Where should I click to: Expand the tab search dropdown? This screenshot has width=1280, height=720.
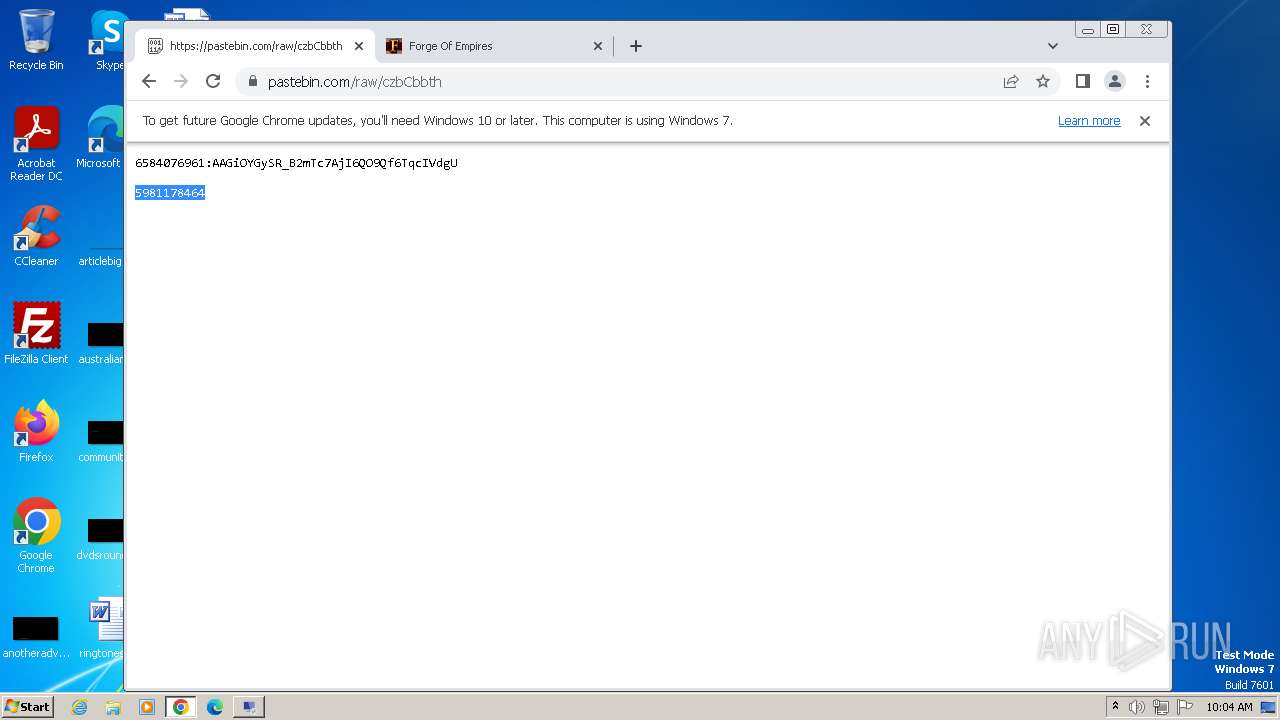[x=1053, y=46]
